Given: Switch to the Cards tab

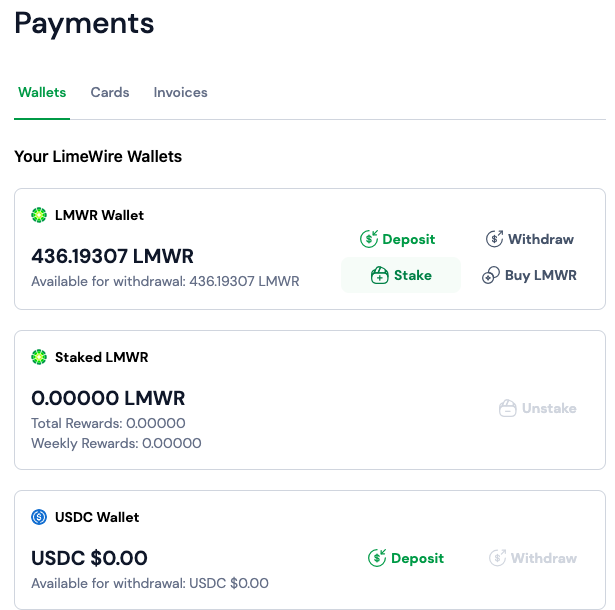Looking at the screenshot, I should click(110, 93).
